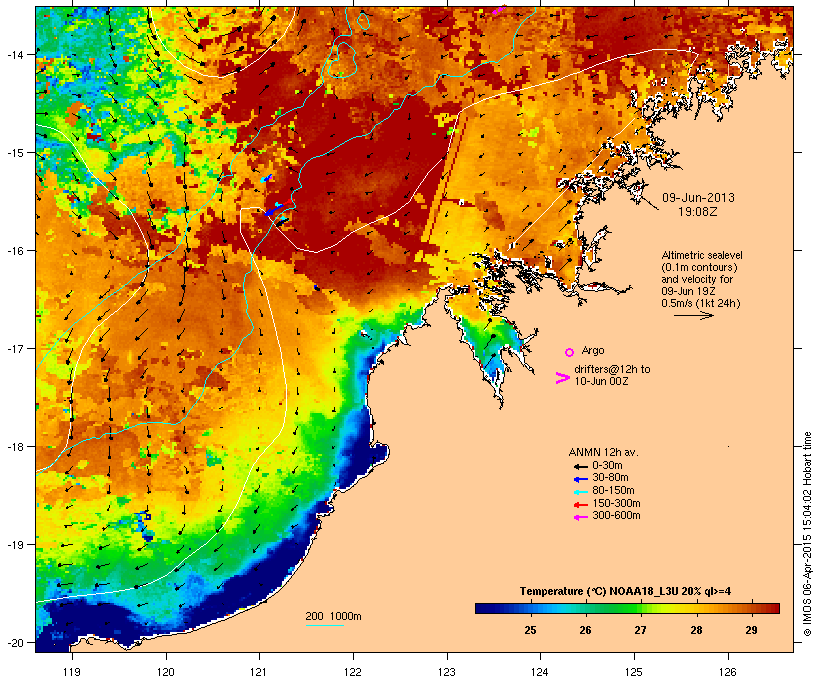Click the '150-300m' depth label
This screenshot has width=820, height=680.
click(616, 503)
